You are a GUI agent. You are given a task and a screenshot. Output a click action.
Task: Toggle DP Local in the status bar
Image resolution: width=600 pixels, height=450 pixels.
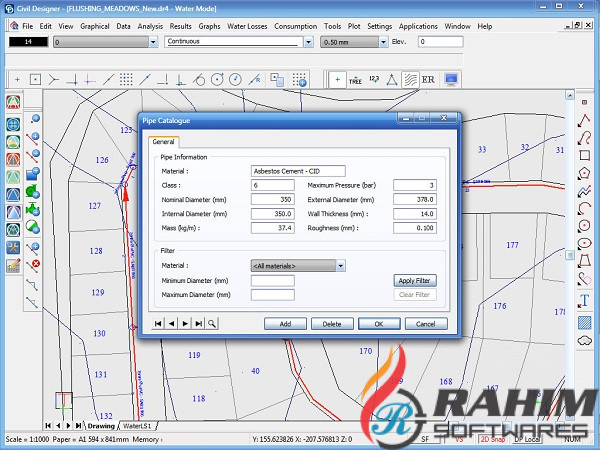(x=528, y=439)
